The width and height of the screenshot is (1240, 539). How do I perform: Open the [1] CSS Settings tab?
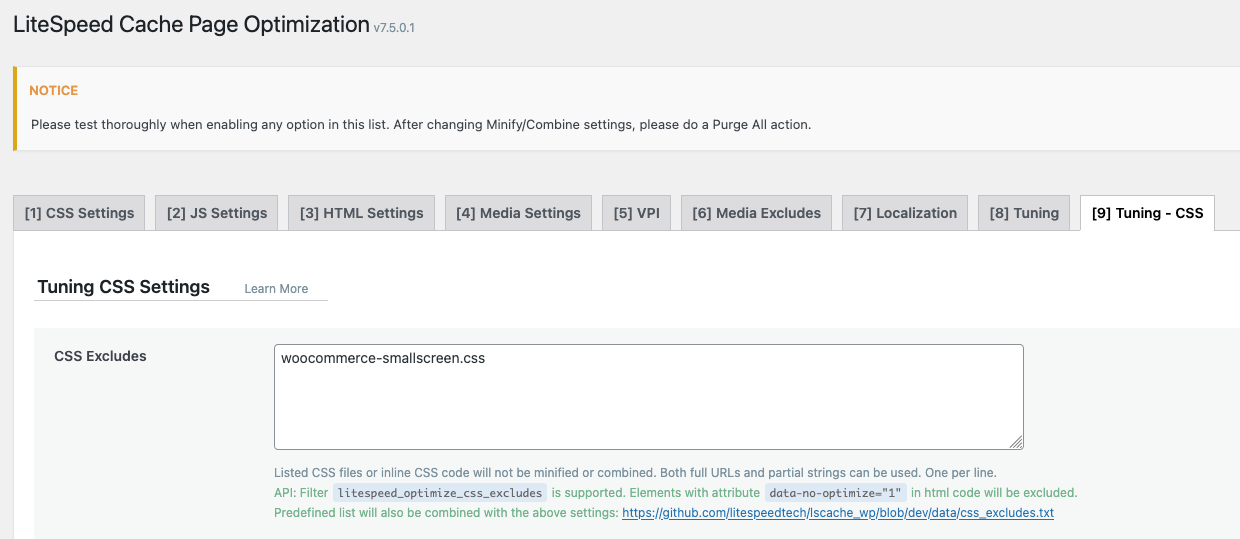coord(80,213)
